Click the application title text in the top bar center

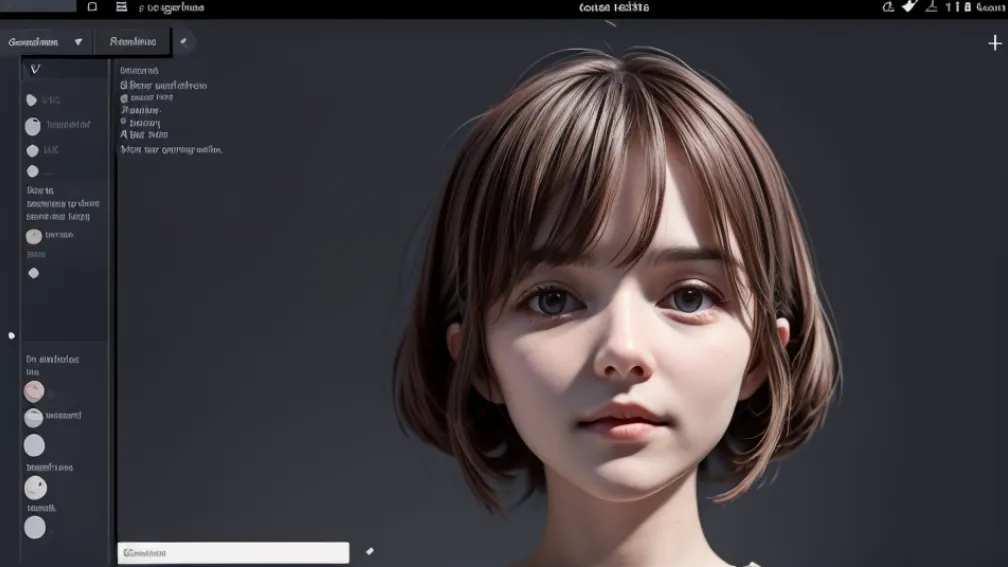(614, 8)
